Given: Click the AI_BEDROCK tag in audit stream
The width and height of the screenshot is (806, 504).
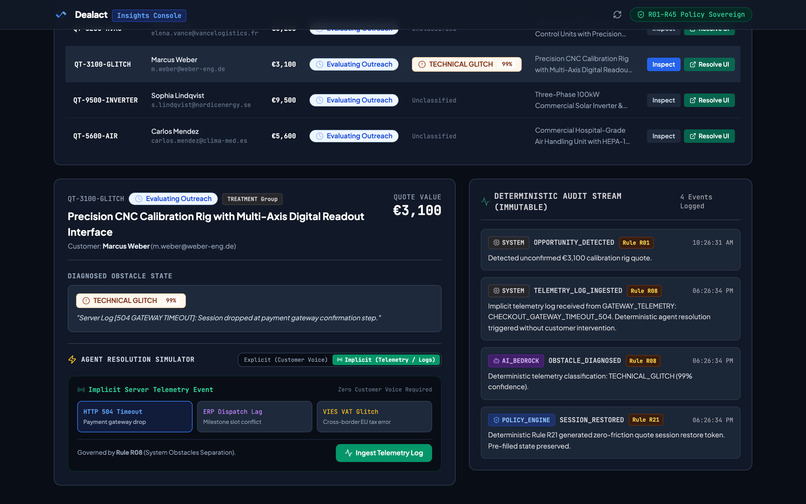Looking at the screenshot, I should 516,361.
